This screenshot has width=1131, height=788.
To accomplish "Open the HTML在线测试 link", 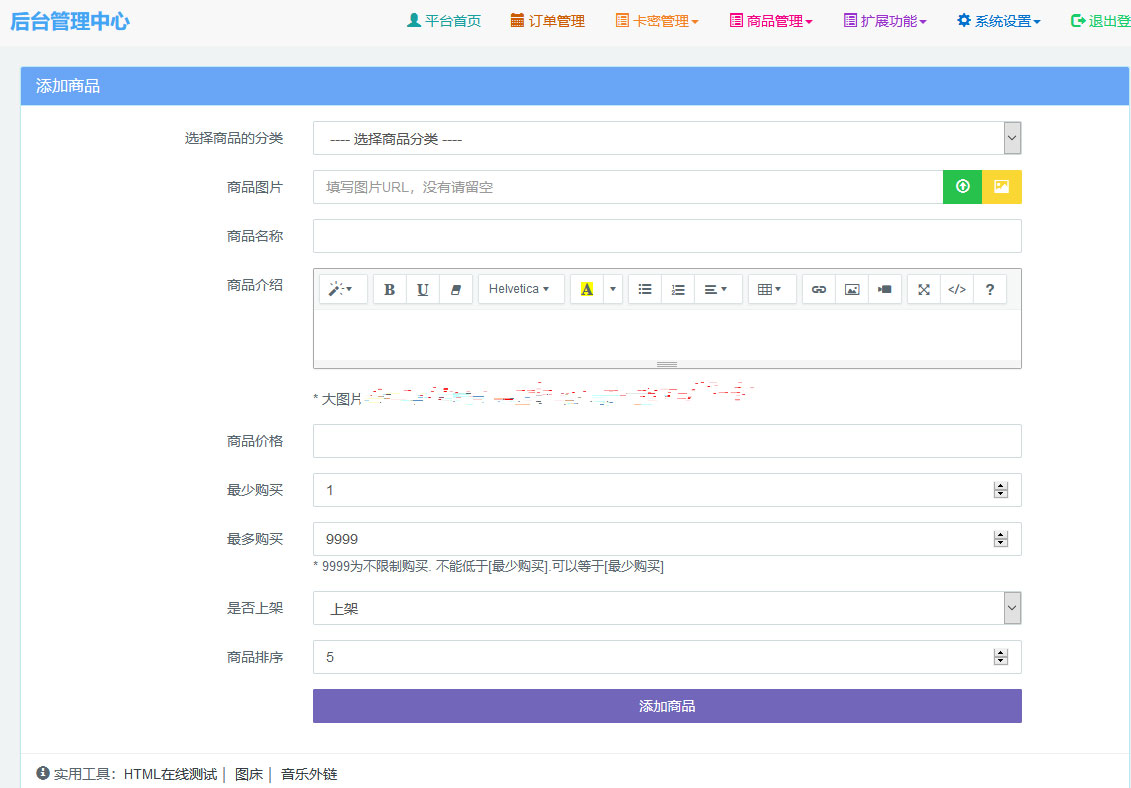I will pos(170,774).
